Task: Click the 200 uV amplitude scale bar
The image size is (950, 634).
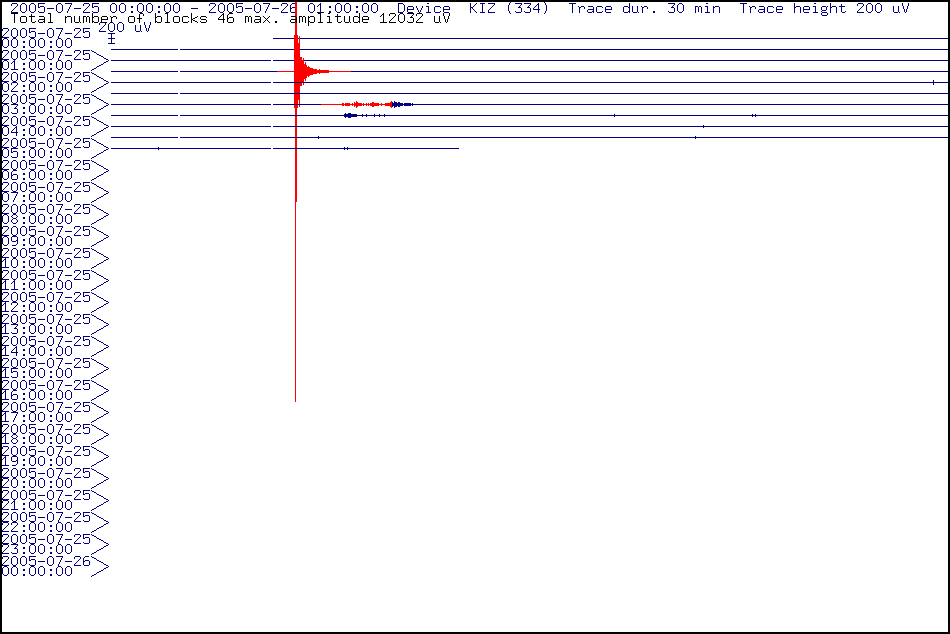Action: click(x=111, y=39)
